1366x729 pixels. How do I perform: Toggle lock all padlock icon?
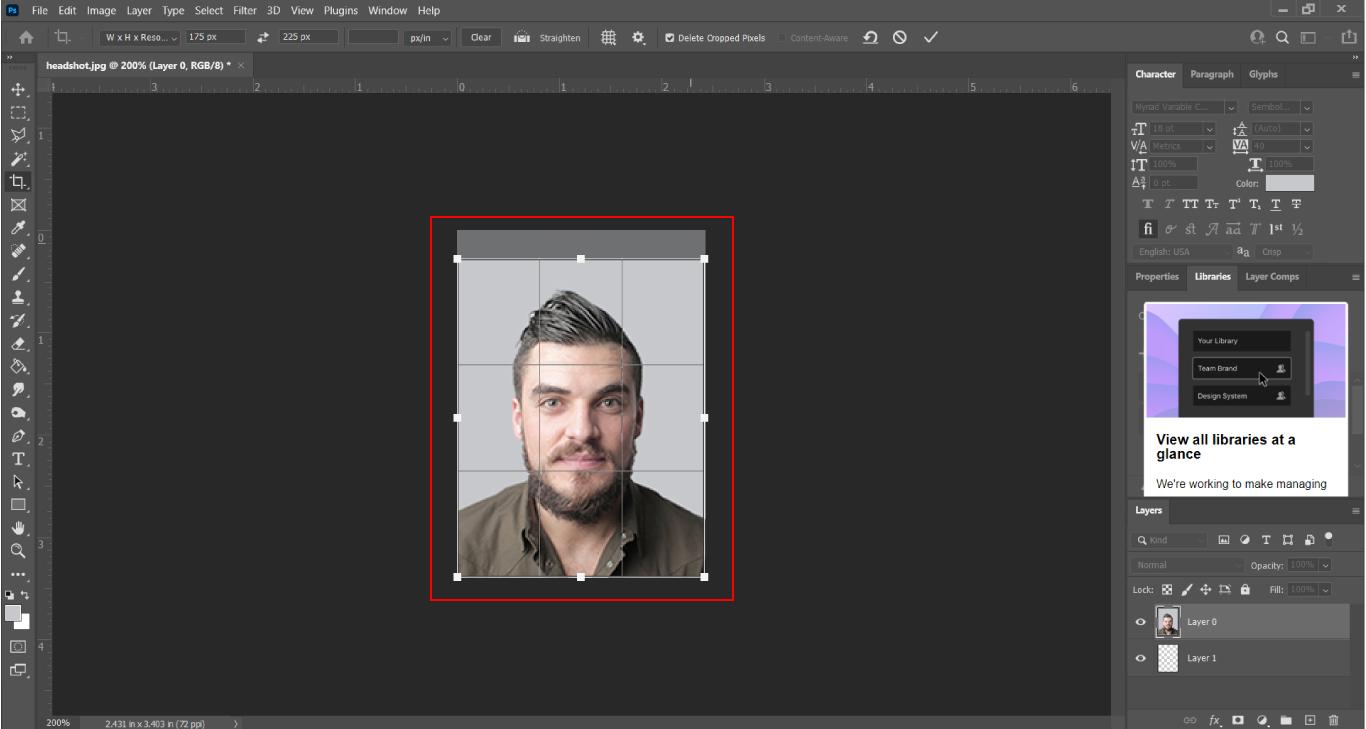tap(1245, 590)
